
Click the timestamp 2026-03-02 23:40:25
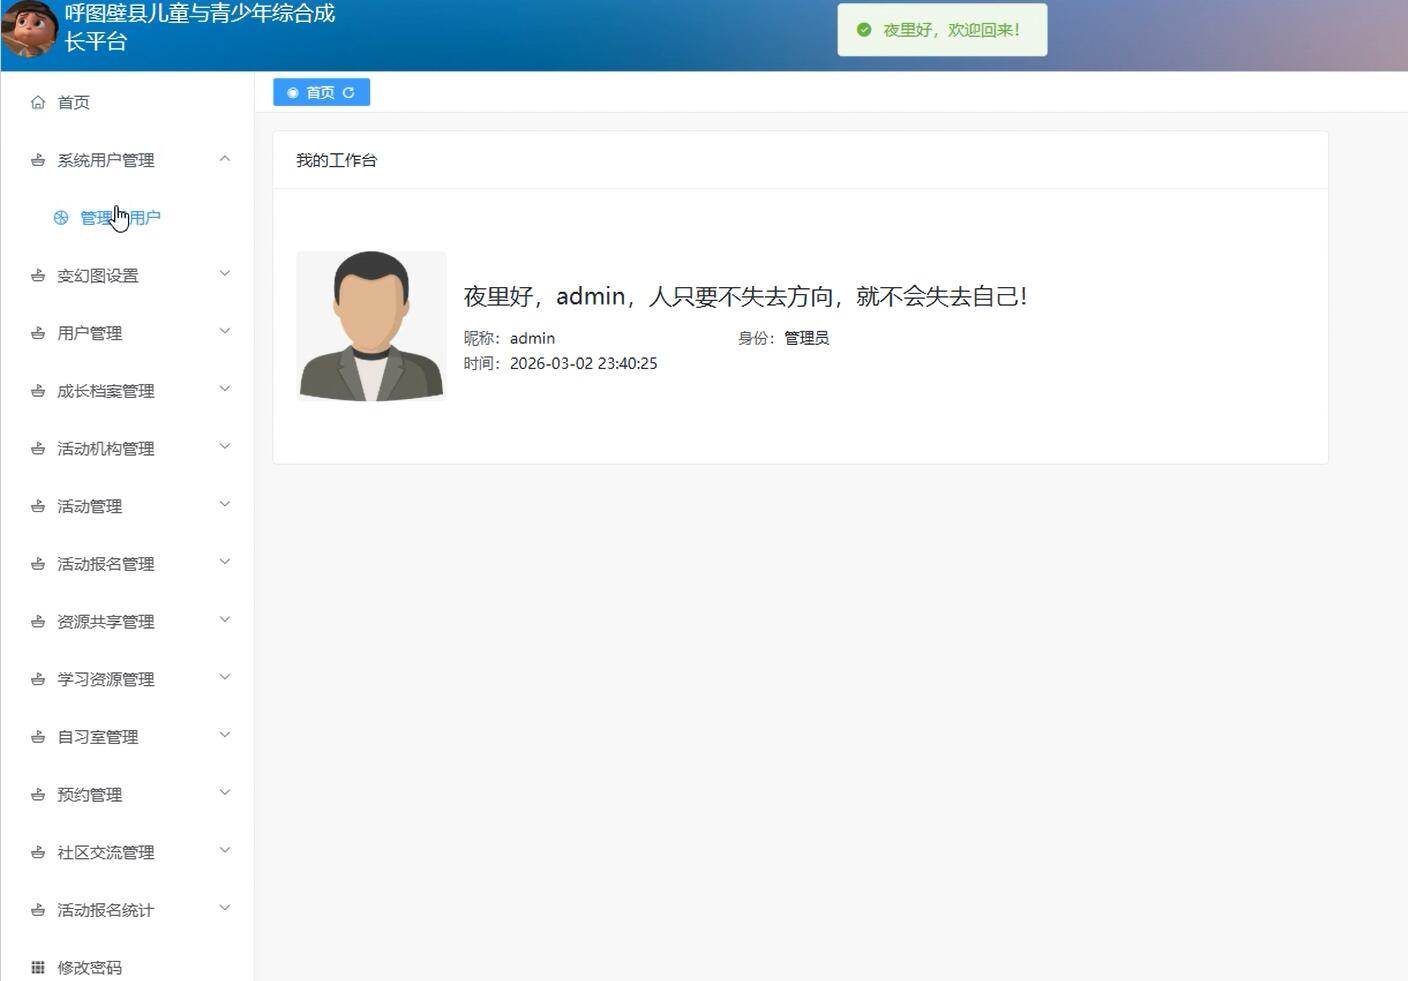(583, 363)
